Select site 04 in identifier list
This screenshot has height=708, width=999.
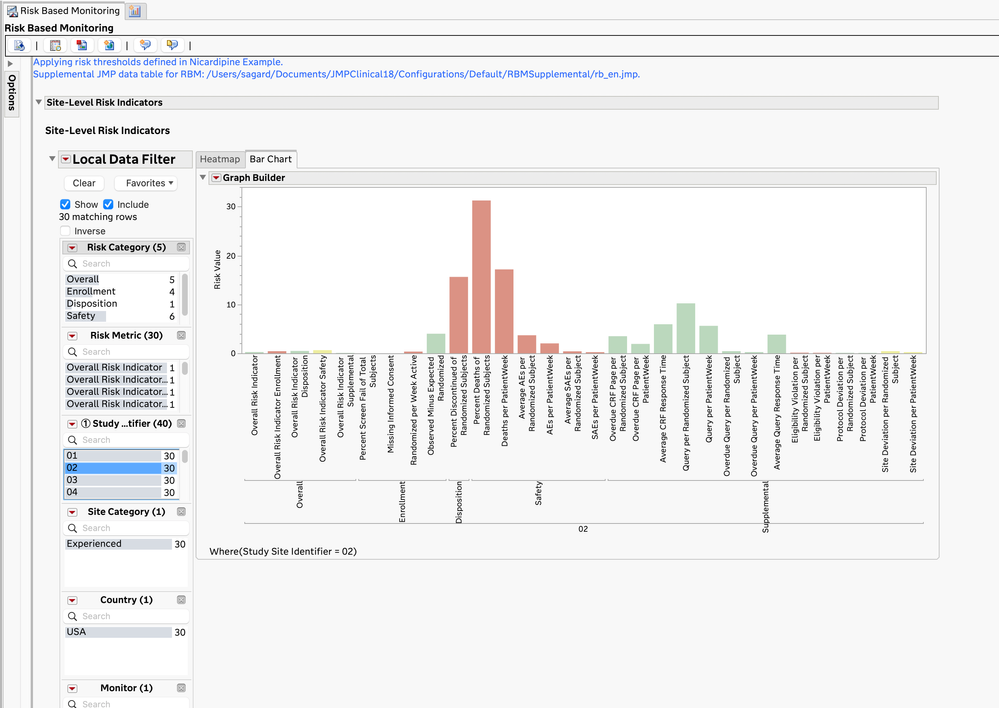pyautogui.click(x=120, y=492)
